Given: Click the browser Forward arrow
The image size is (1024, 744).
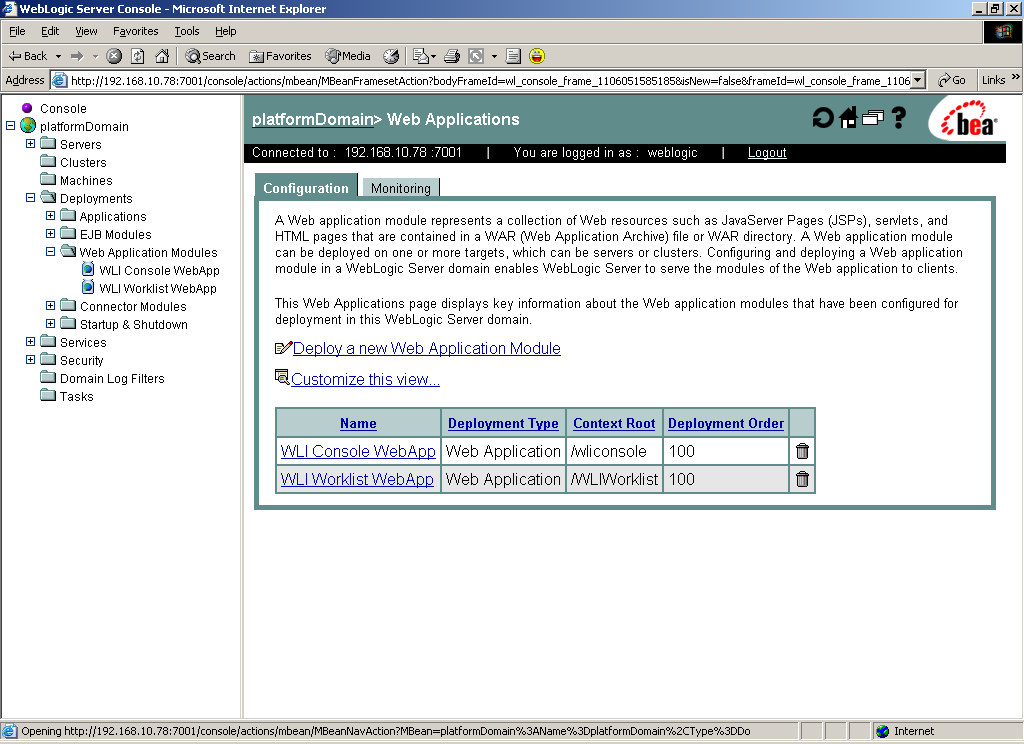Looking at the screenshot, I should pyautogui.click(x=77, y=56).
